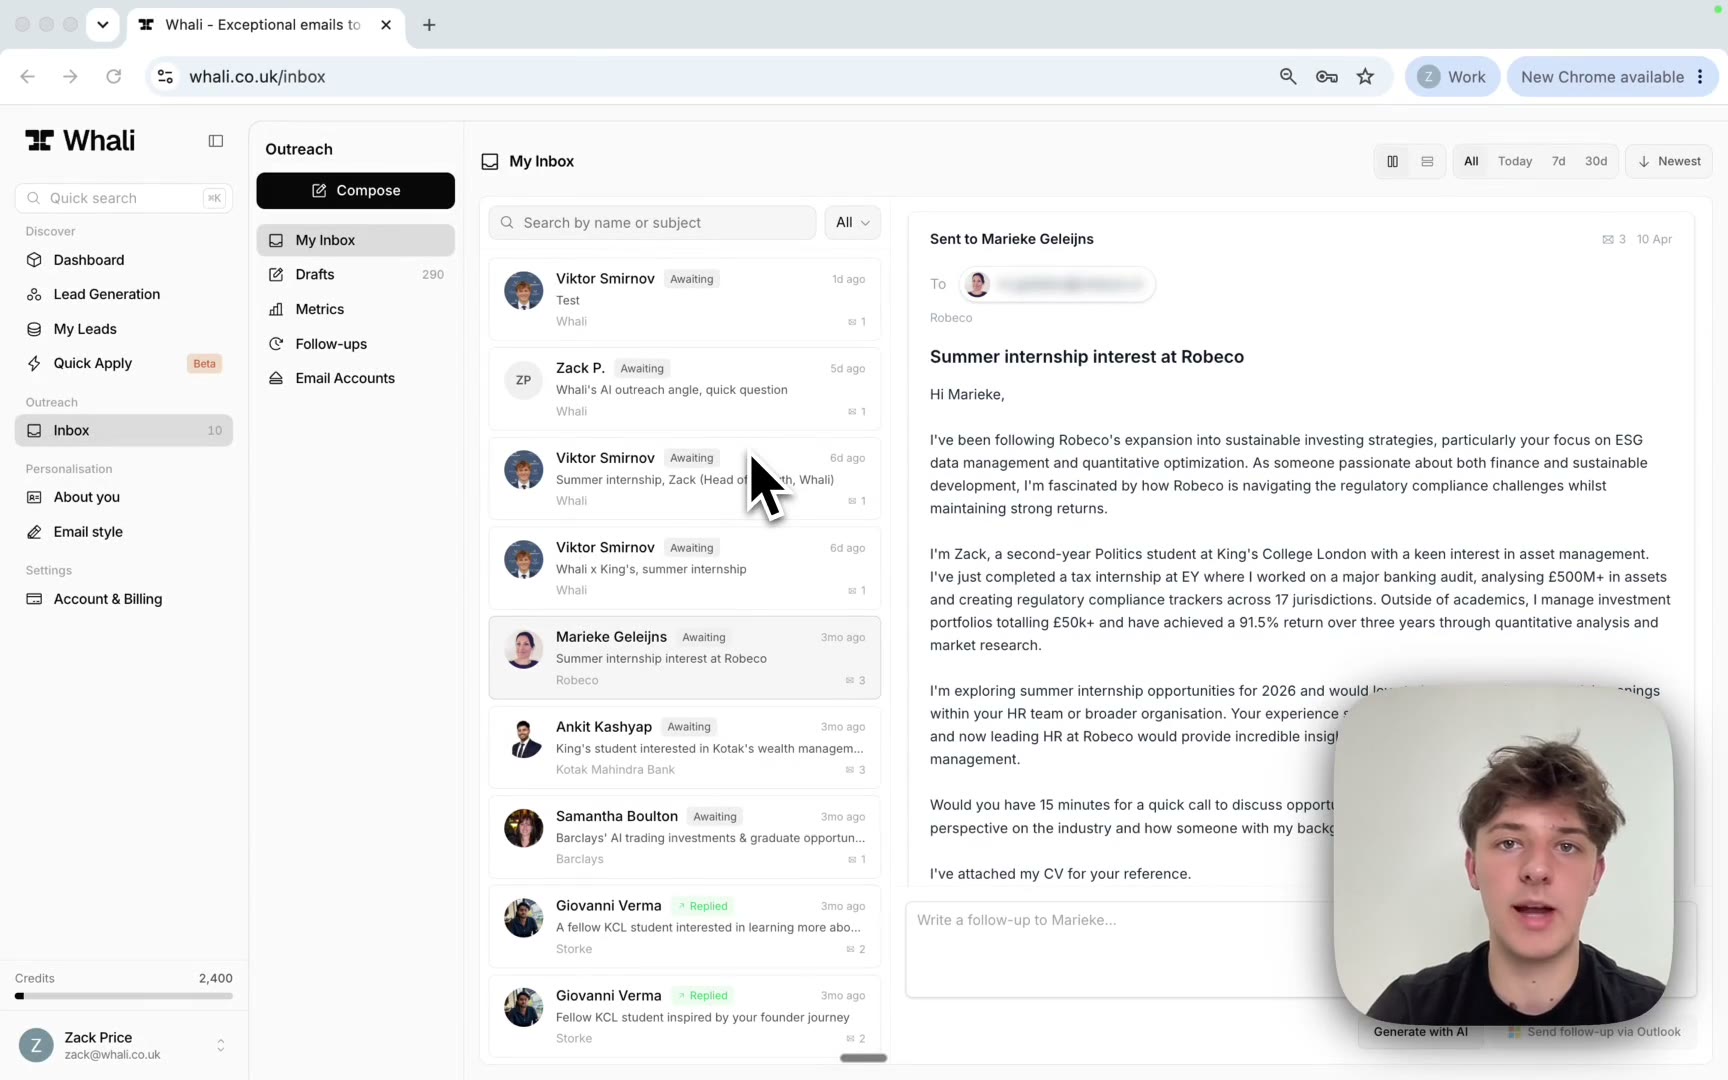Screen dimensions: 1728x1080
Task: Open Ankit Kashyap Kotak Mahindra email
Action: 685,747
